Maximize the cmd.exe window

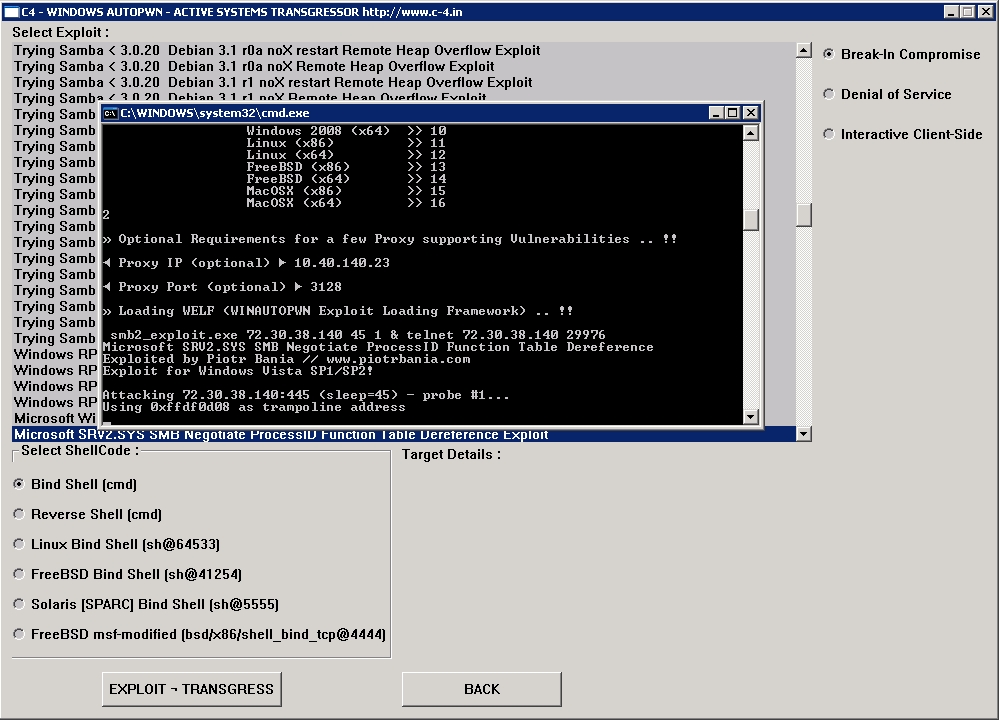733,113
